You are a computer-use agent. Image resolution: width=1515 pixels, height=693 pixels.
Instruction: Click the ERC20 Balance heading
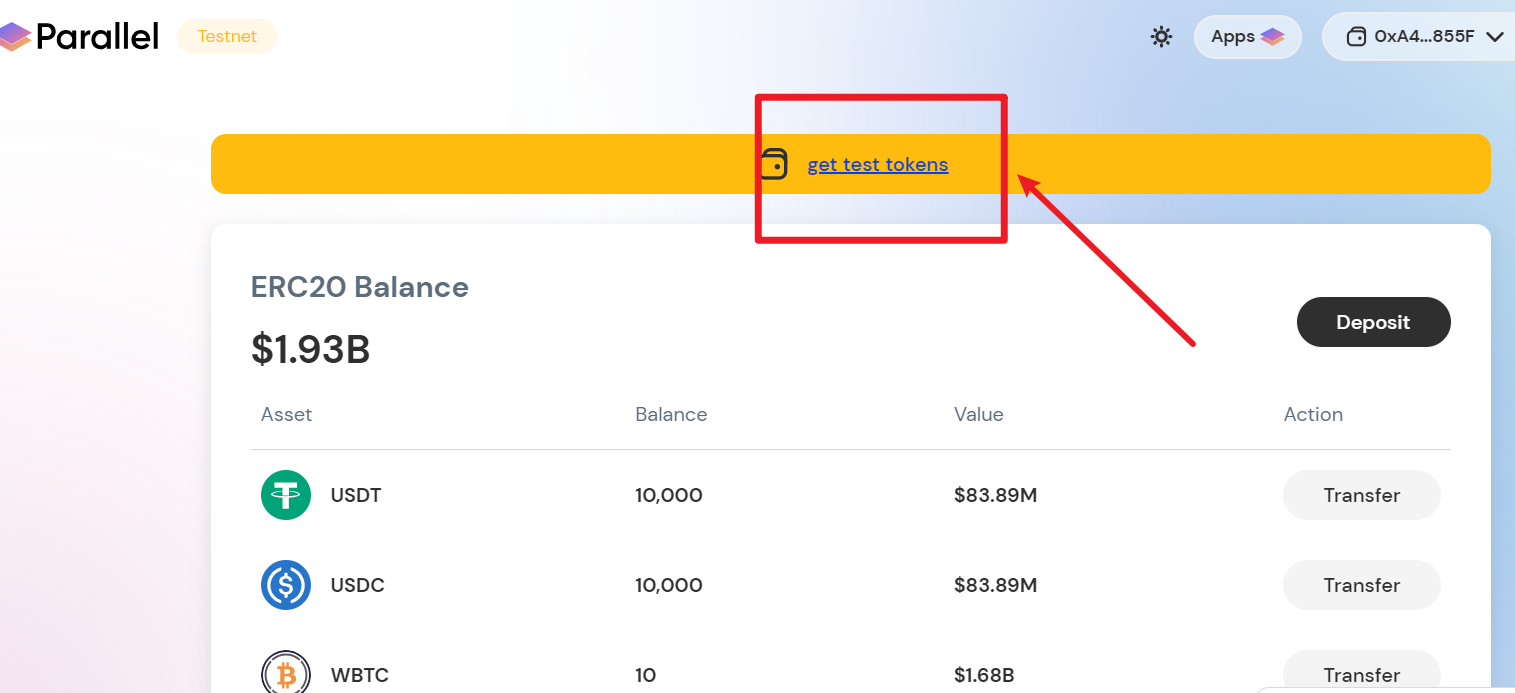pos(360,287)
